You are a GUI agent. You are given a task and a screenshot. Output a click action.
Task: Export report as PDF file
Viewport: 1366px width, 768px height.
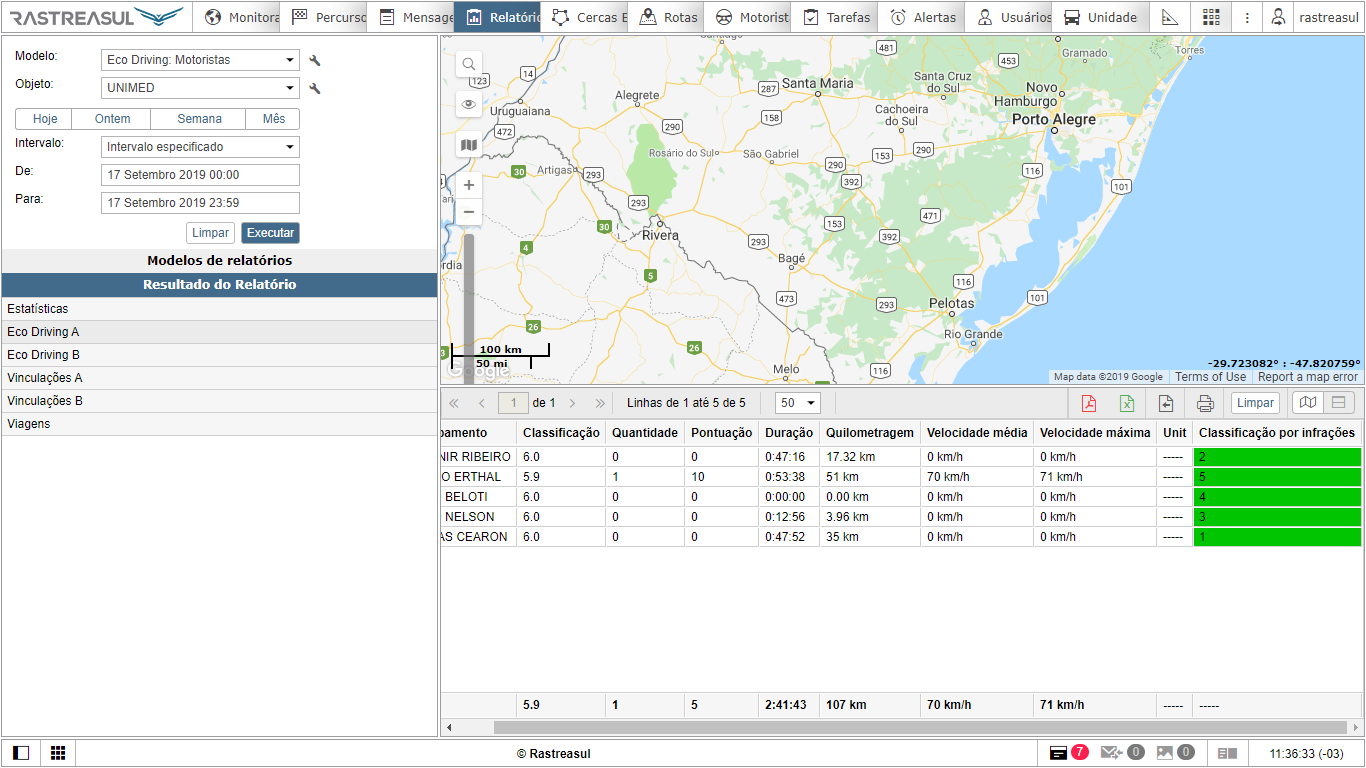1089,403
